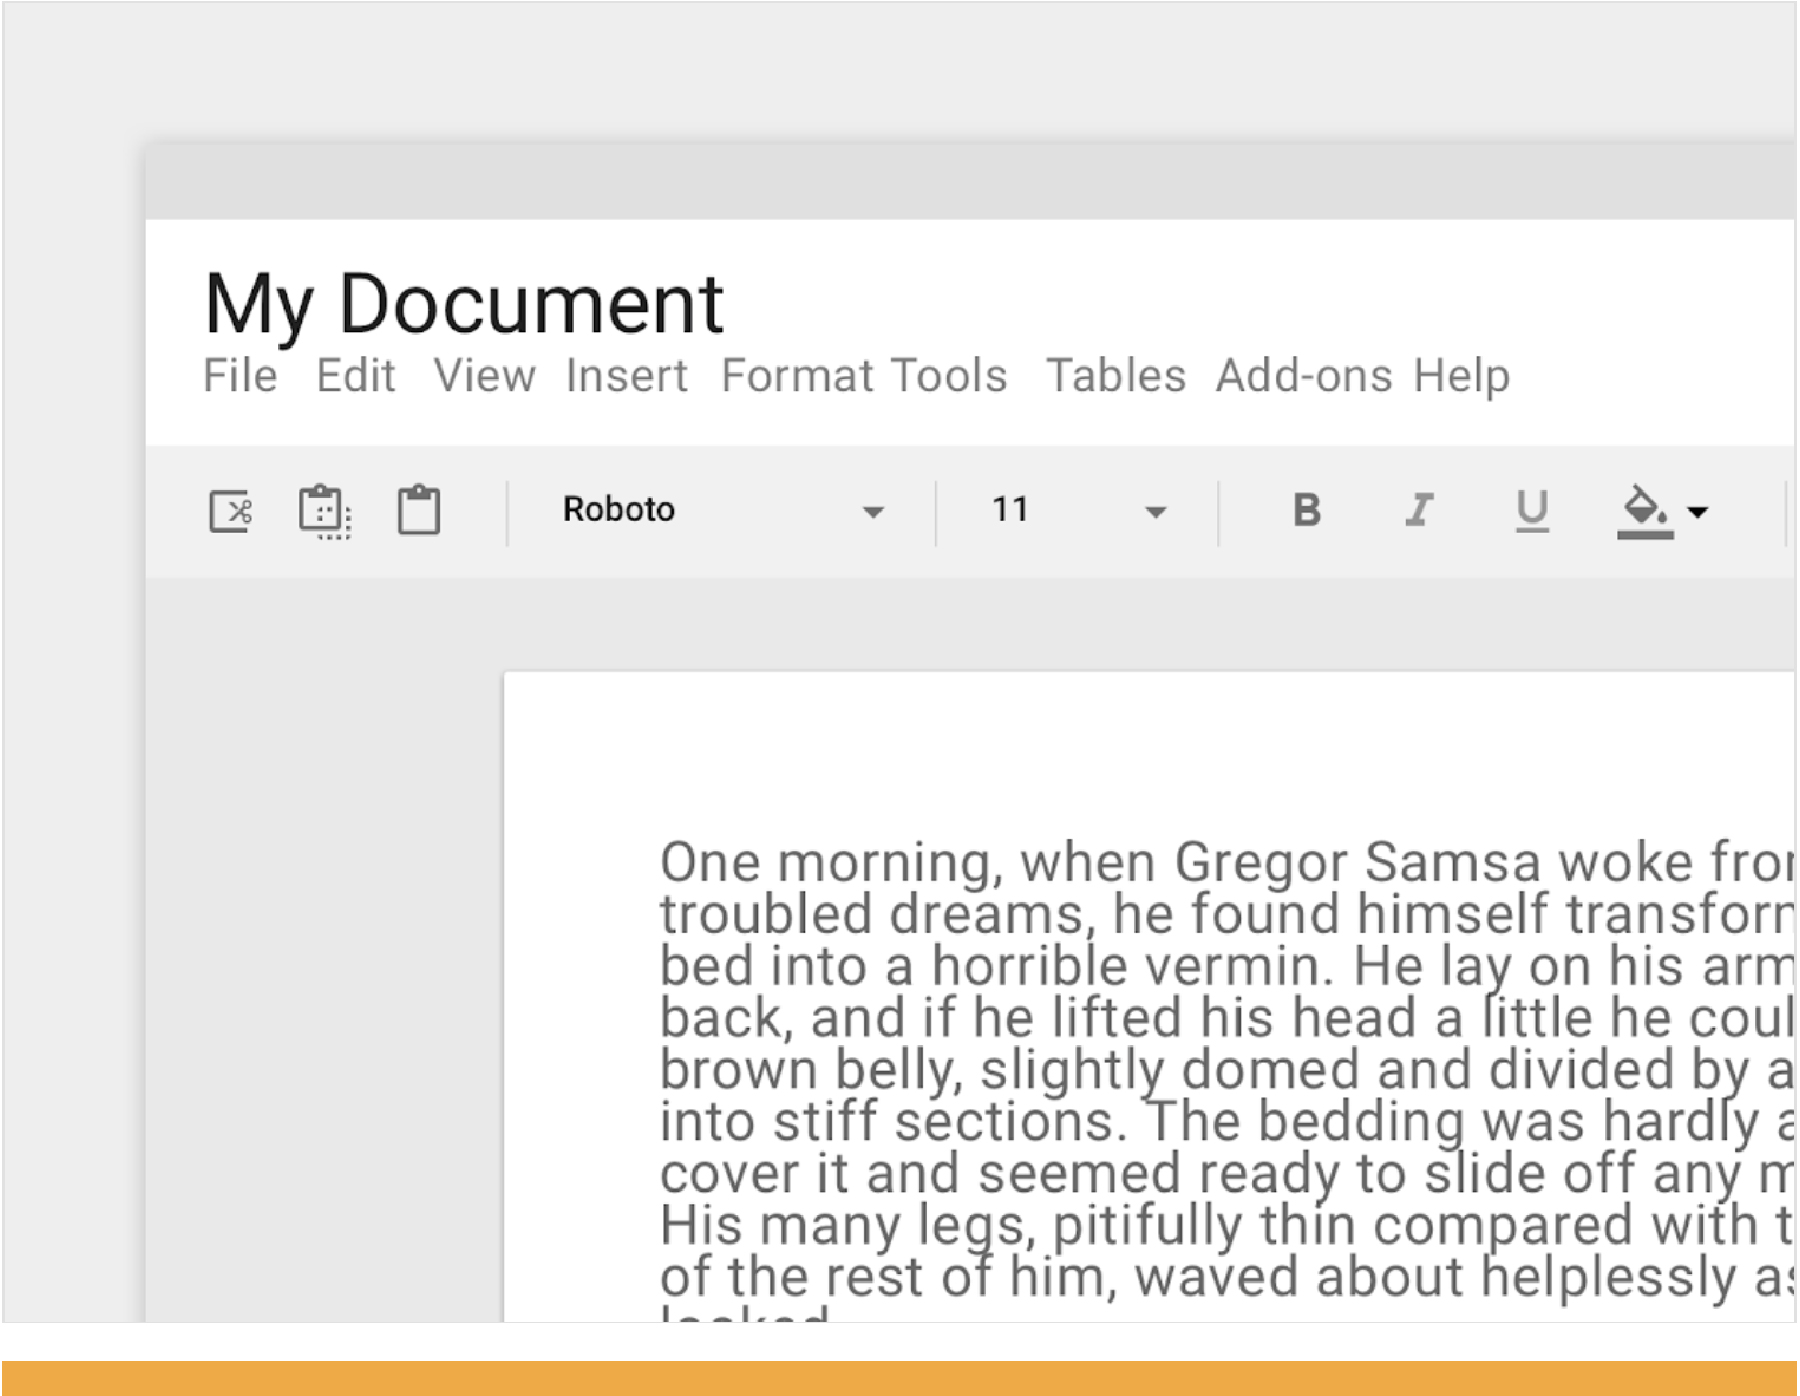This screenshot has width=1800, height=1396.
Task: Open the Insert menu
Action: tap(627, 376)
